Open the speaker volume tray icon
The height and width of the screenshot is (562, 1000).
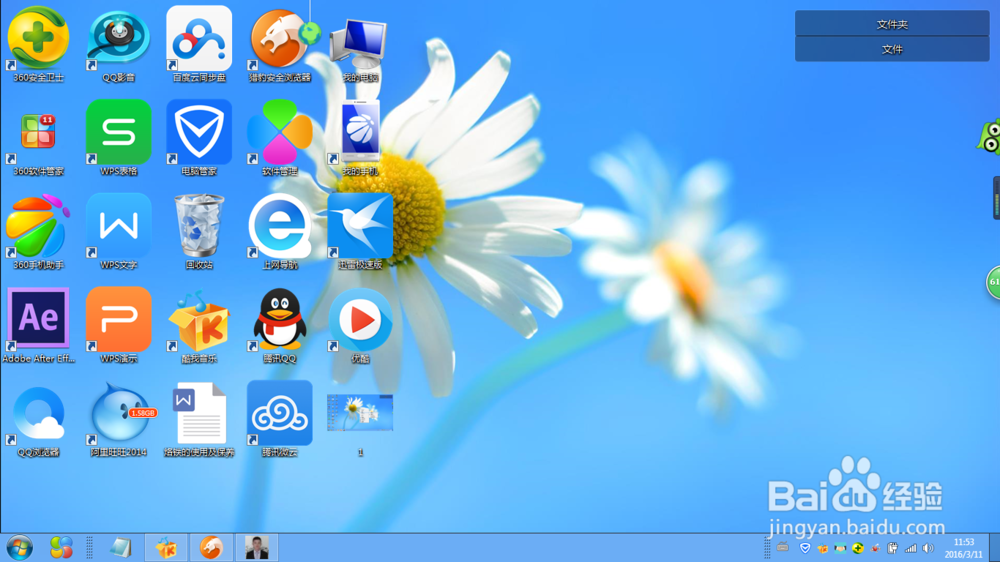tap(928, 548)
